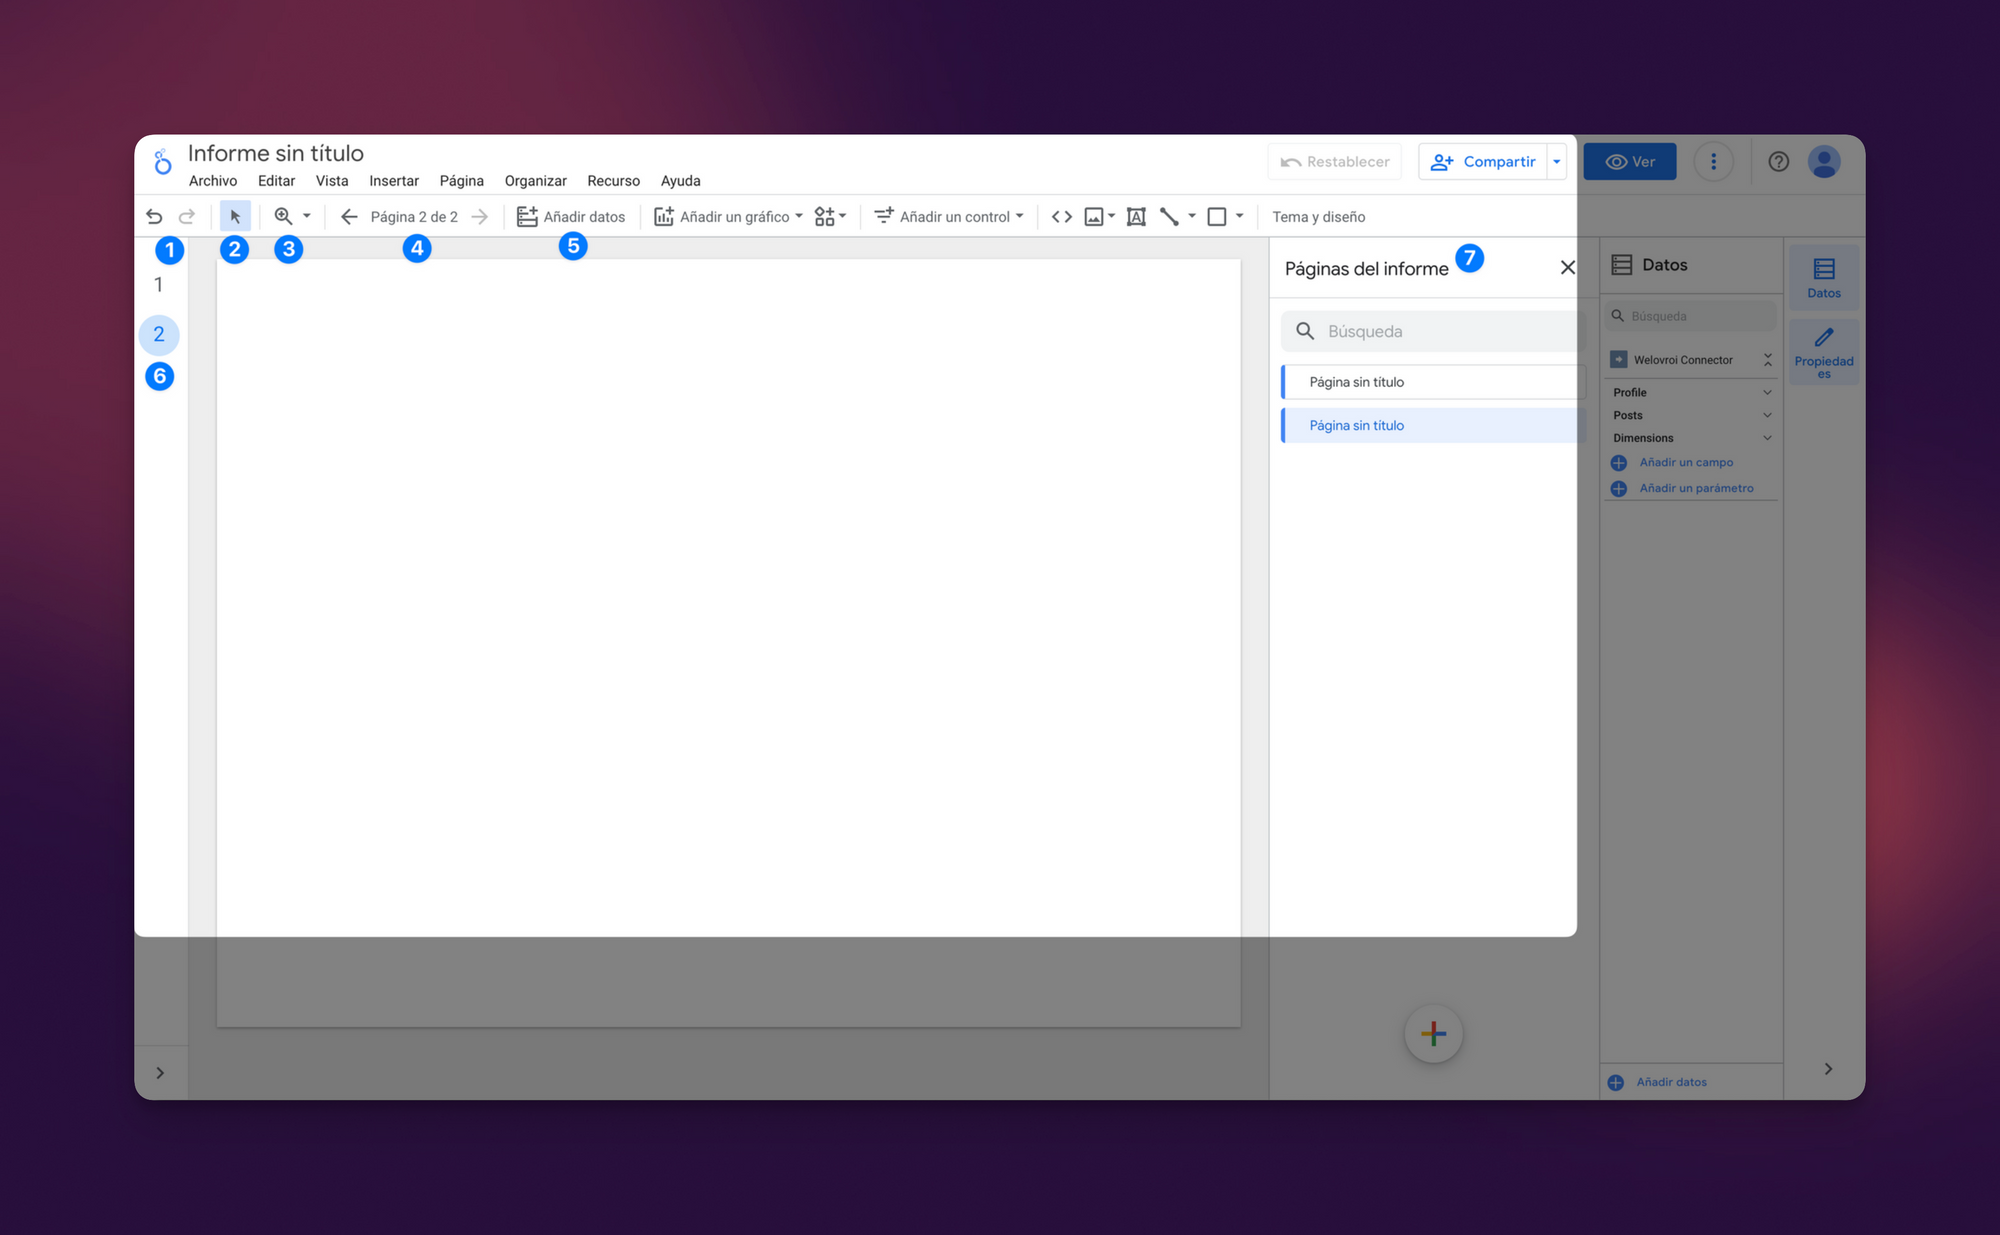Open the Vista menu
Image resolution: width=2000 pixels, height=1235 pixels.
point(332,181)
